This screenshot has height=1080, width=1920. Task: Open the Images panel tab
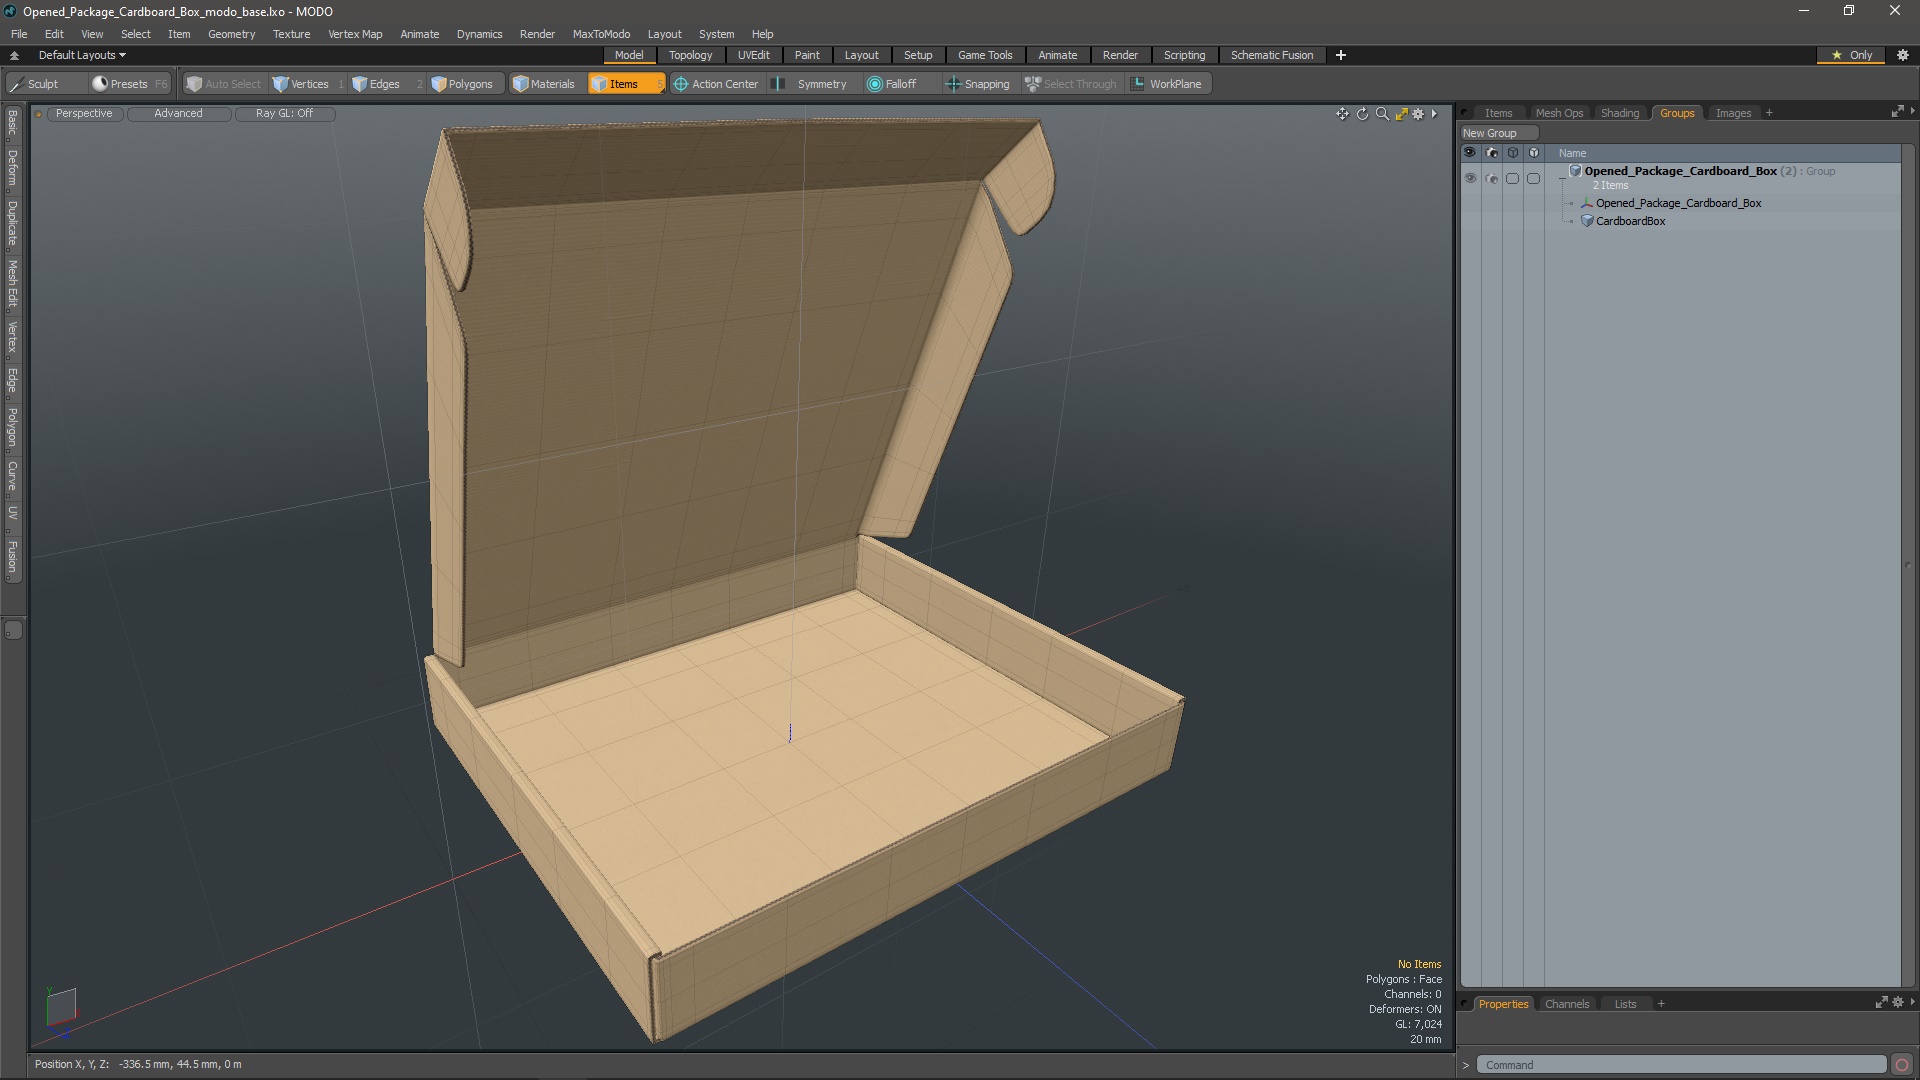point(1733,113)
